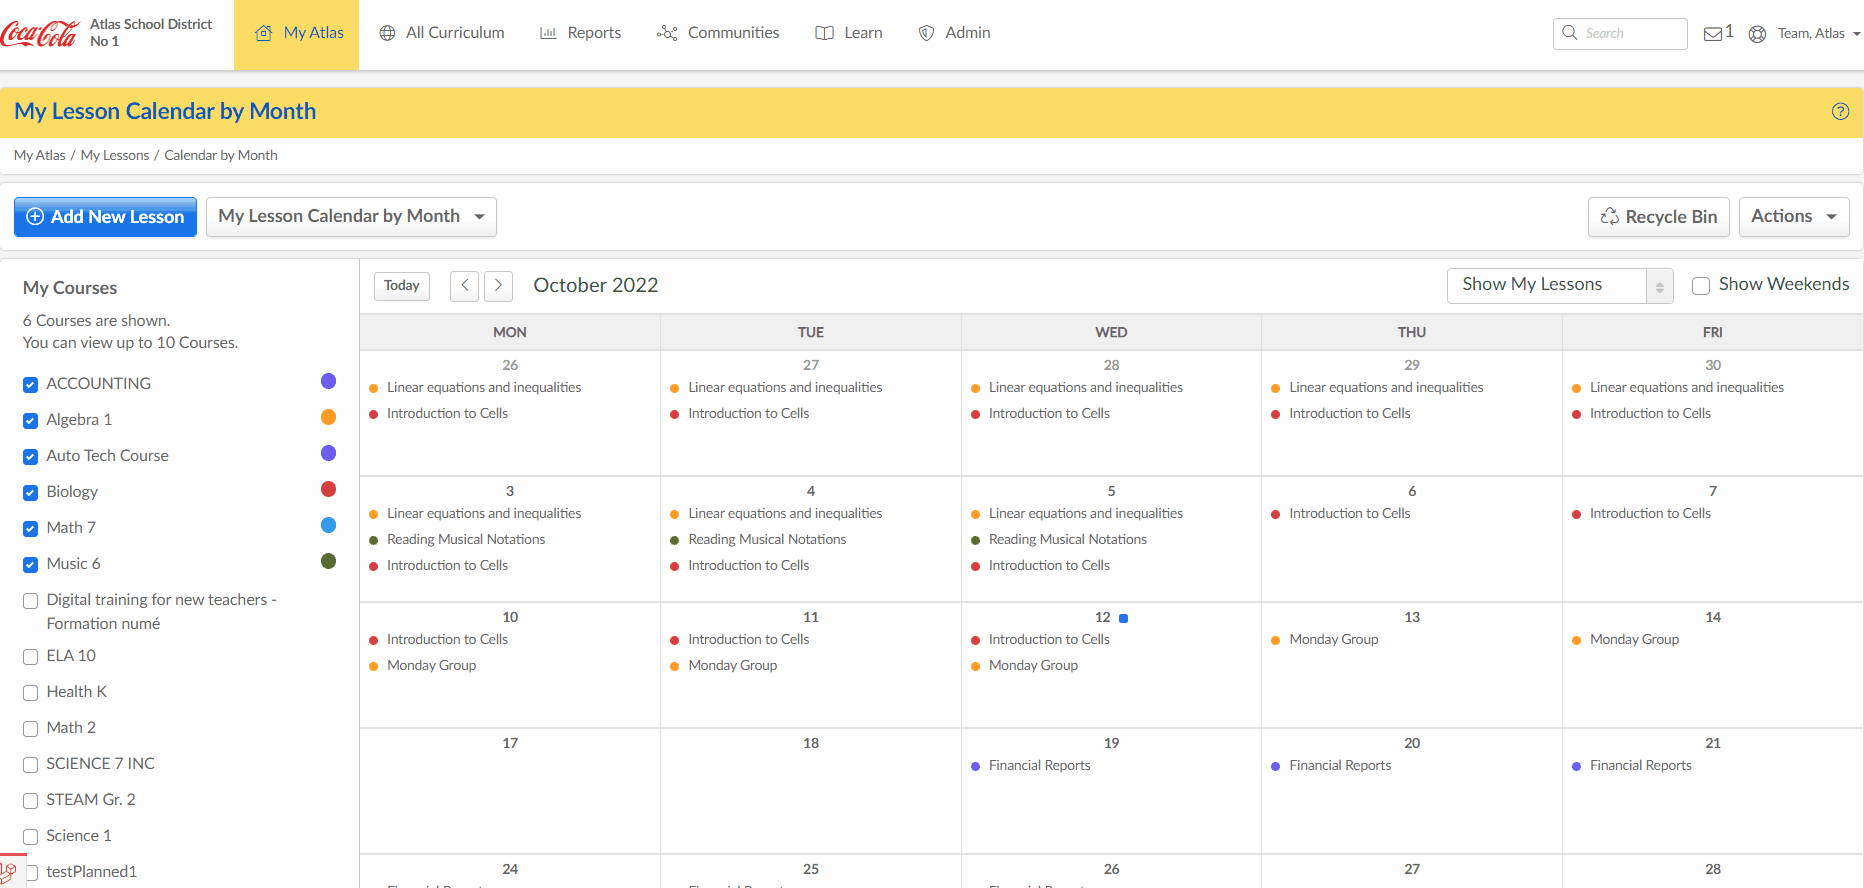
Task: Open the Show My Lessons selector
Action: (1559, 286)
